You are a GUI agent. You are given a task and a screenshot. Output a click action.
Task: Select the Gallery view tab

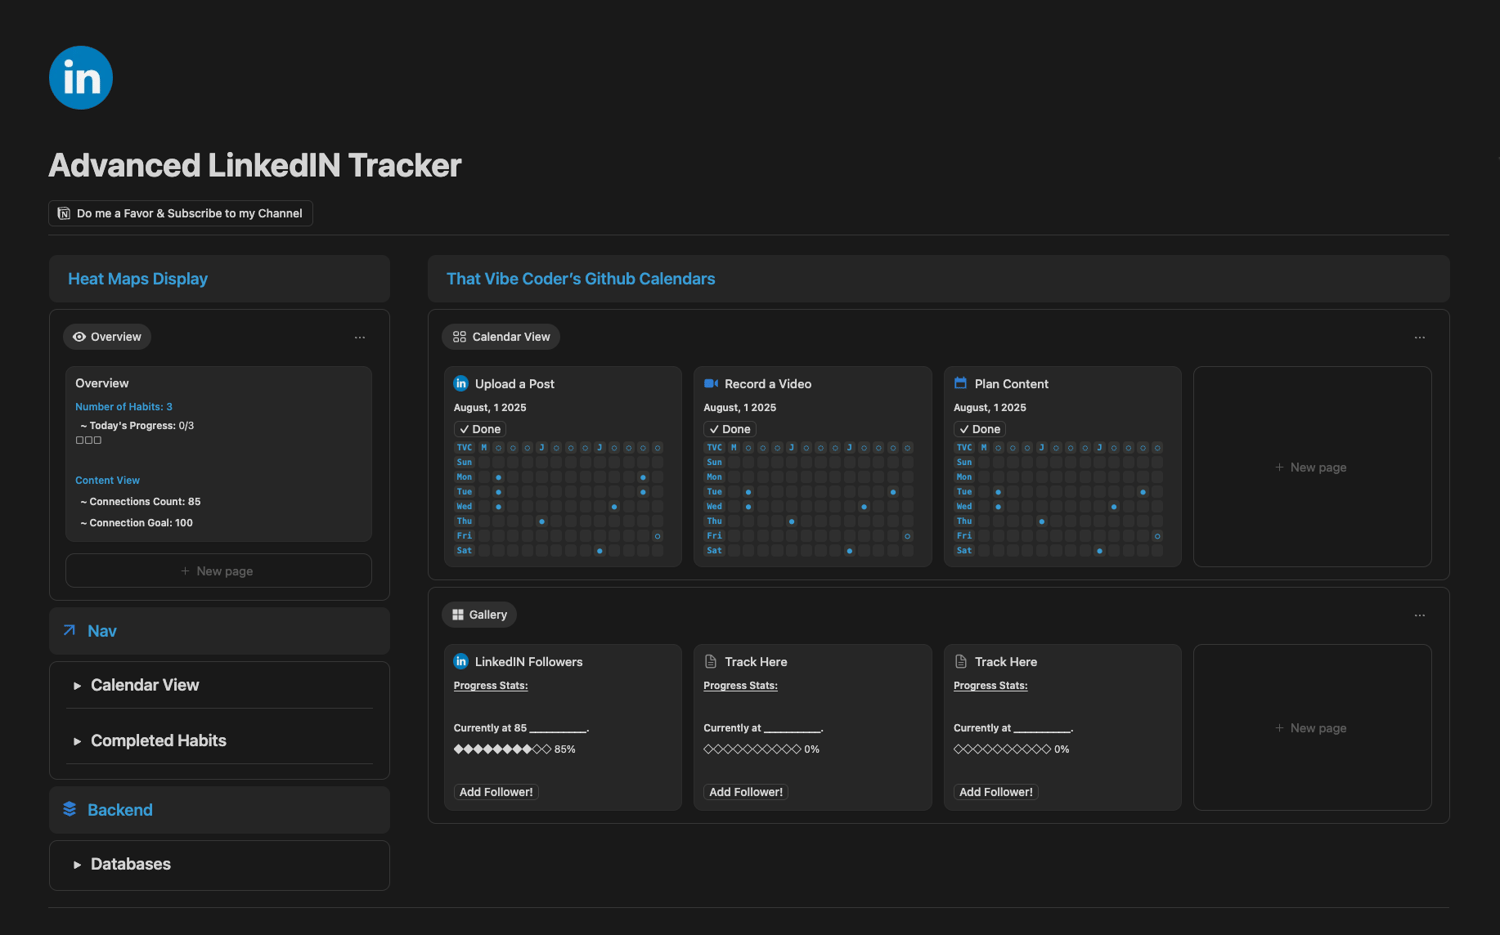pyautogui.click(x=479, y=615)
